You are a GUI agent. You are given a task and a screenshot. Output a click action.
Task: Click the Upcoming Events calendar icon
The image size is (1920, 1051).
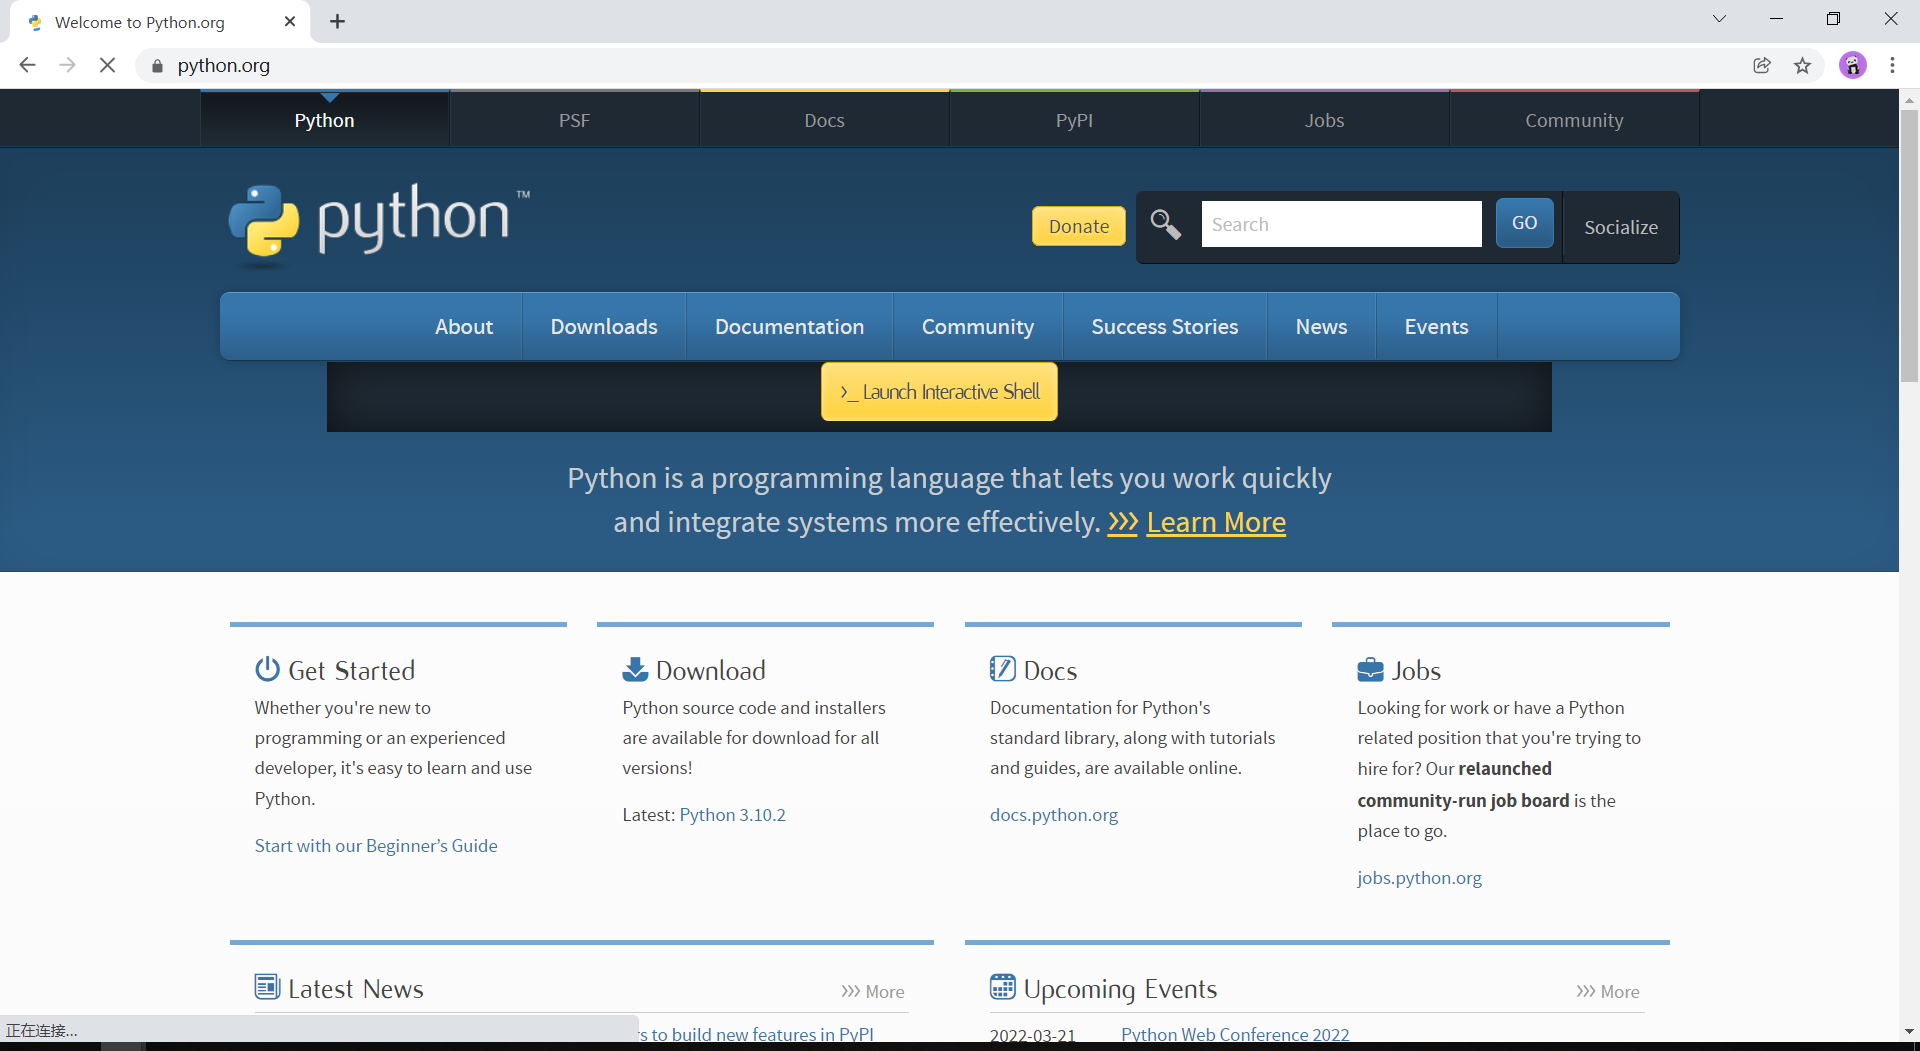coord(1003,987)
